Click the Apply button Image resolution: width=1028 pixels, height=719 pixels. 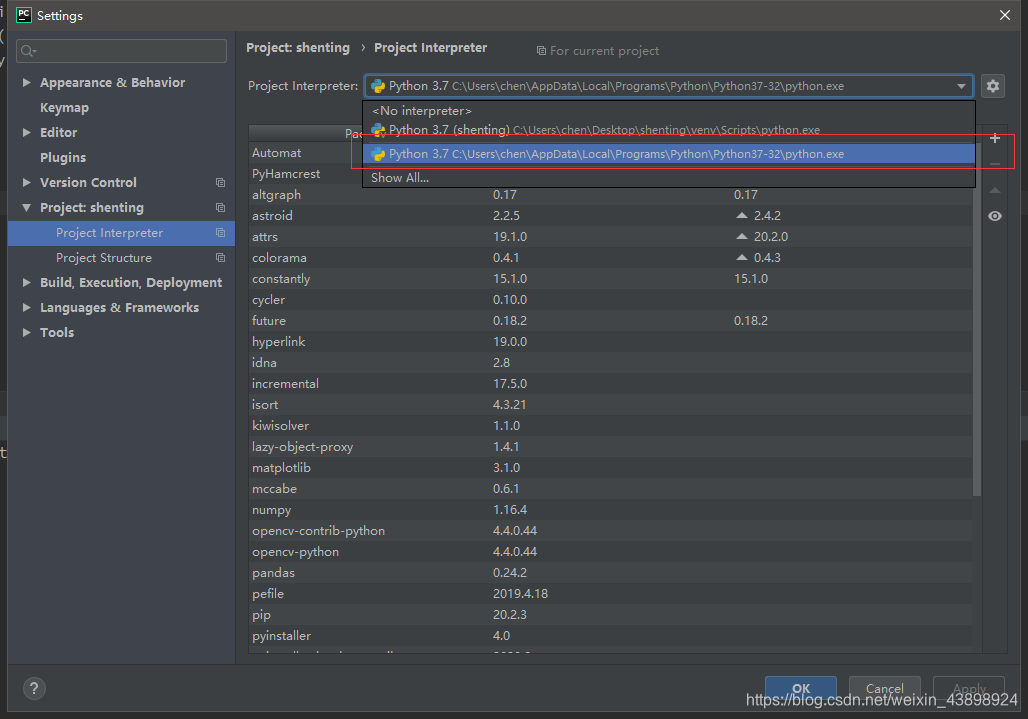[969, 688]
